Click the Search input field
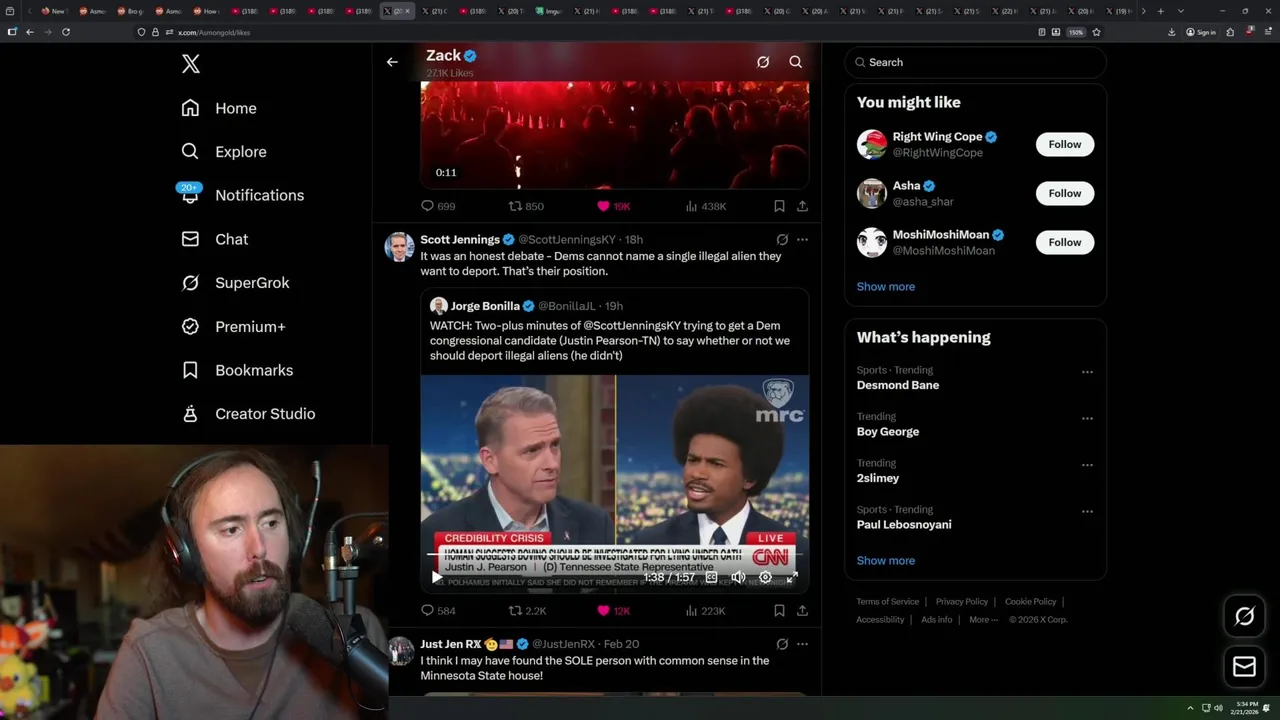This screenshot has height=720, width=1280. (x=975, y=62)
